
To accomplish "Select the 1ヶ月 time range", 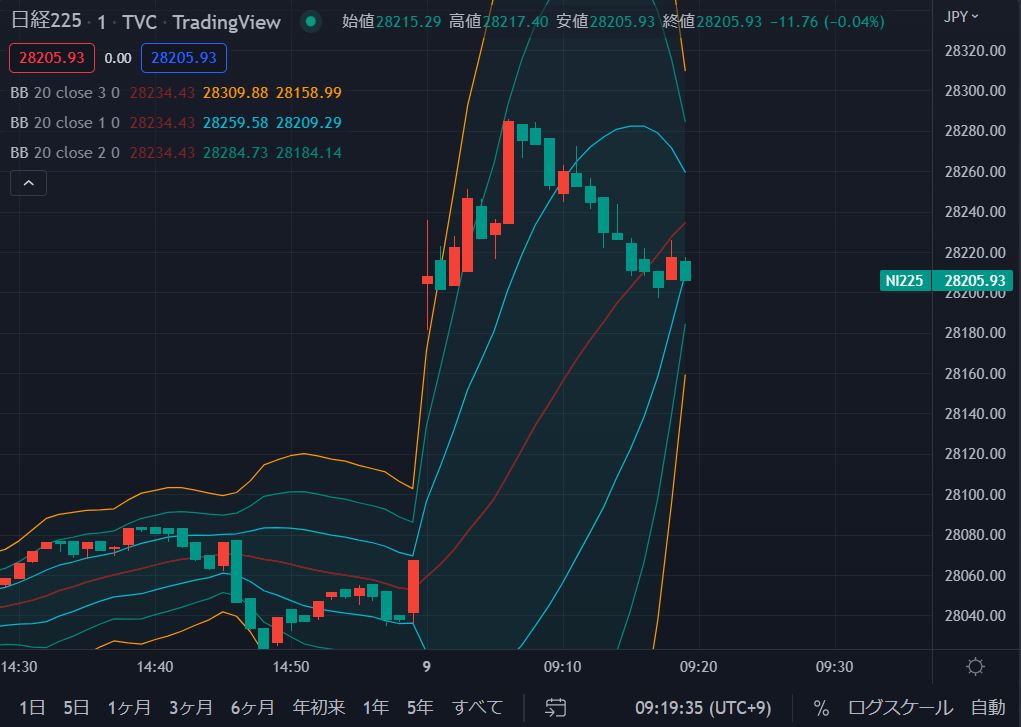I will tap(129, 707).
